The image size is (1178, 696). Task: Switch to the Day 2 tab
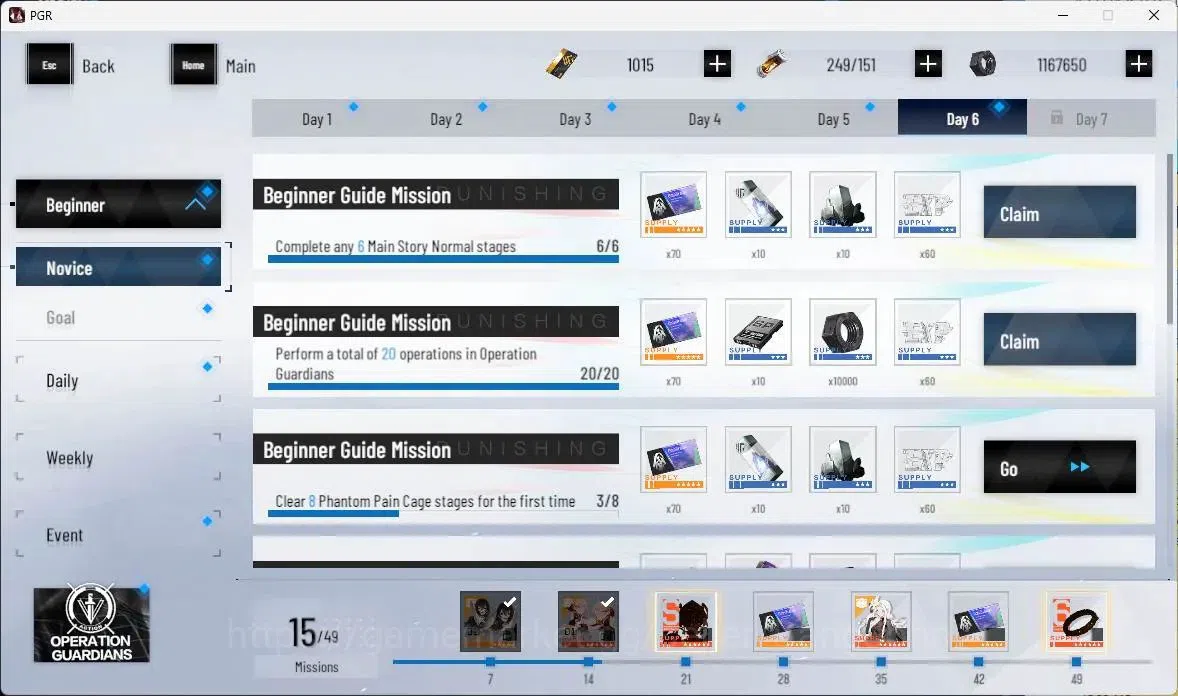[x=446, y=118]
